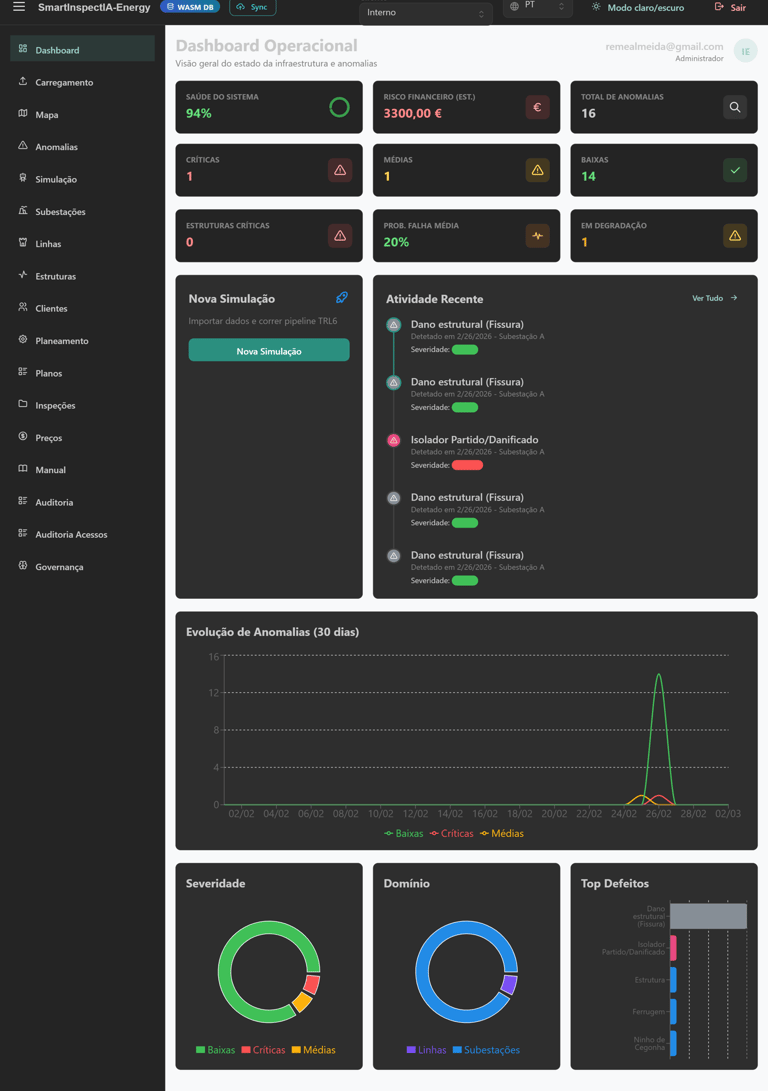Screen dimensions: 768x1091
Task: Click the Nova Simulação button
Action: click(269, 351)
